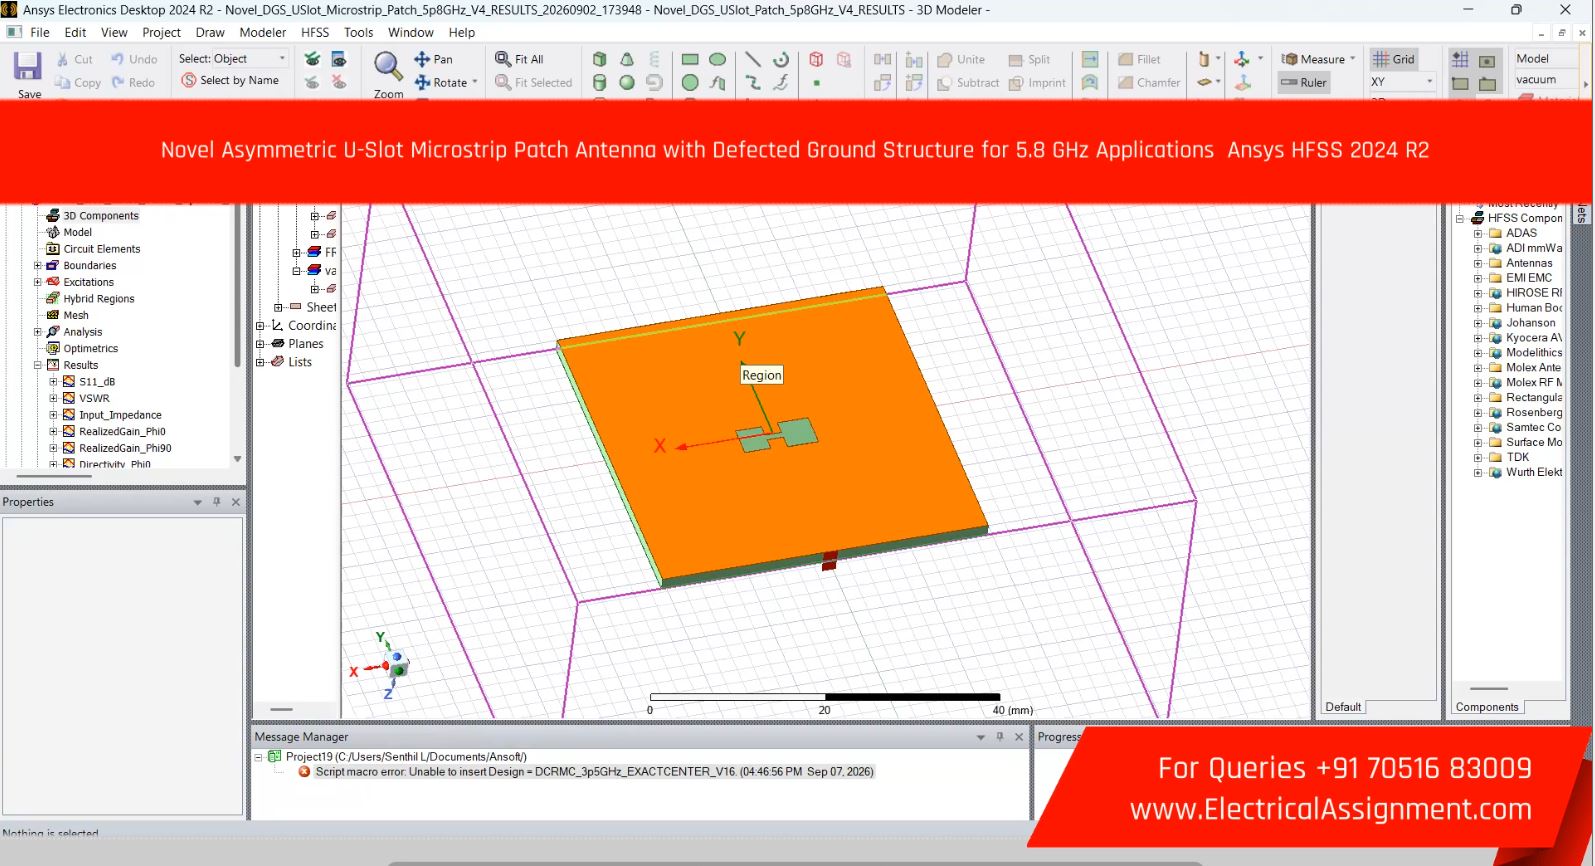
Task: Open the Draw menu
Action: click(210, 32)
